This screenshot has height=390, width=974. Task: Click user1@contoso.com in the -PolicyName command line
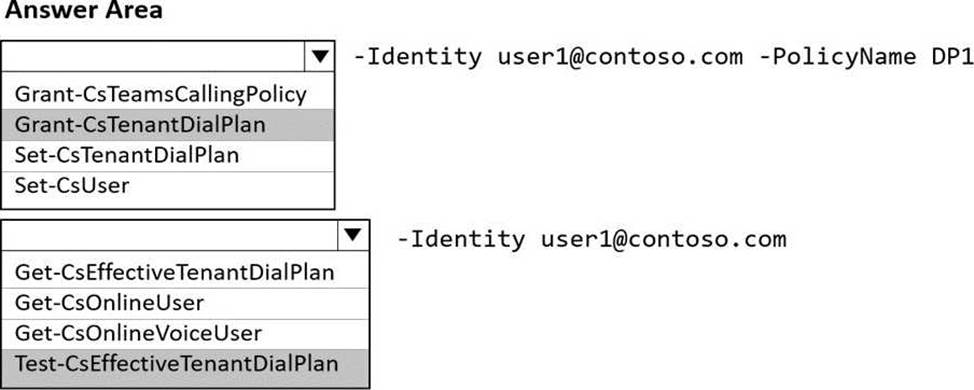(620, 57)
